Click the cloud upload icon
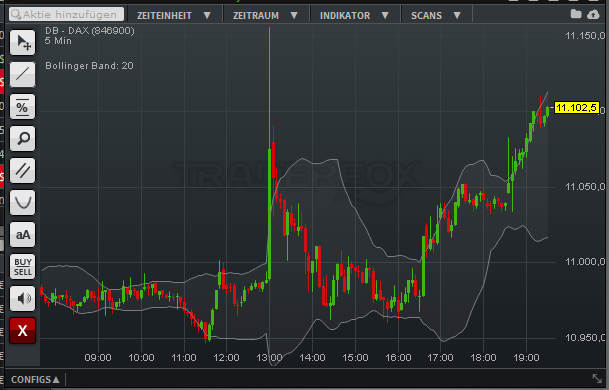 click(x=593, y=14)
